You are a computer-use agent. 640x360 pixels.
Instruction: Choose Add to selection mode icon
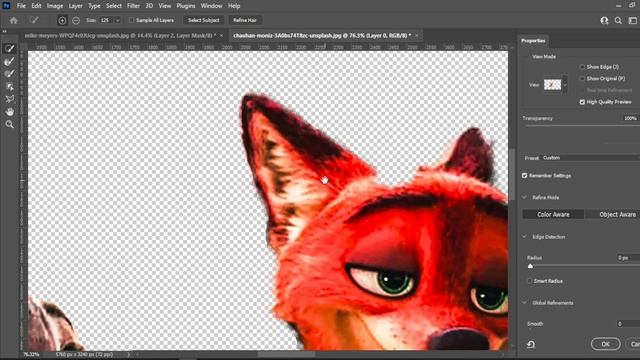(x=62, y=20)
